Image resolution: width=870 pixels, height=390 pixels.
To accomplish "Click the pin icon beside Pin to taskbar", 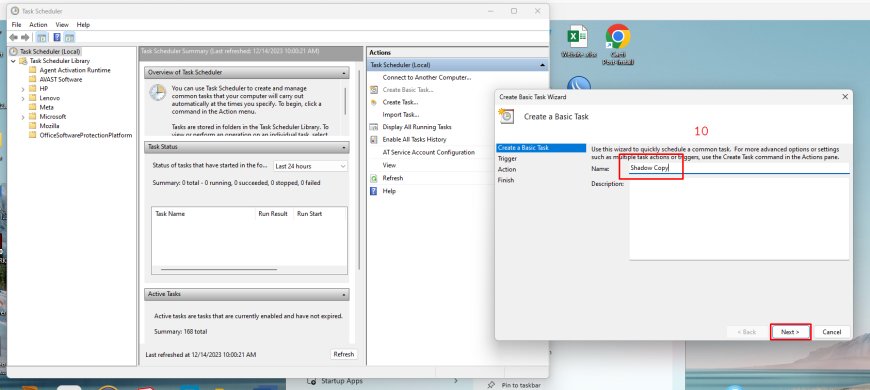I will pos(491,385).
